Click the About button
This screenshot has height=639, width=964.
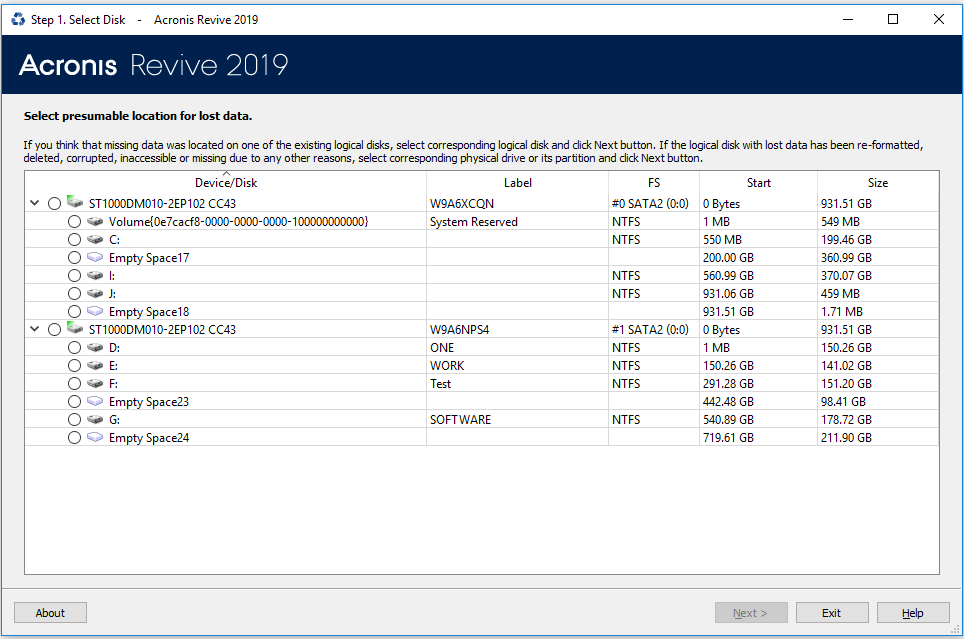tap(50, 612)
